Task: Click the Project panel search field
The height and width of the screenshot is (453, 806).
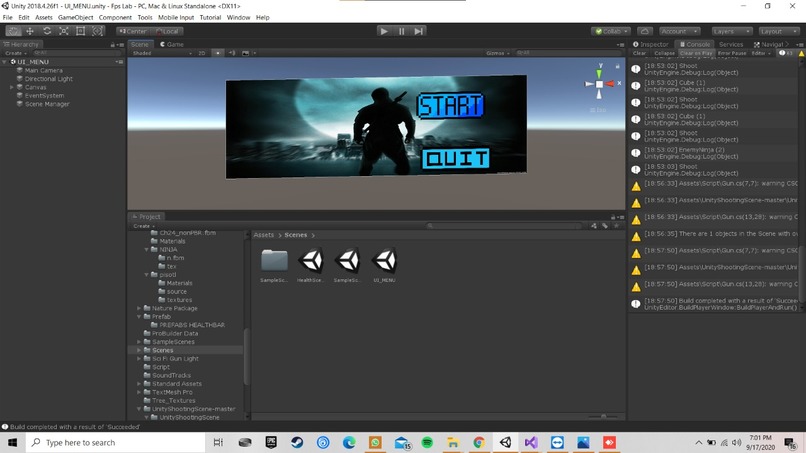Action: pyautogui.click(x=506, y=226)
